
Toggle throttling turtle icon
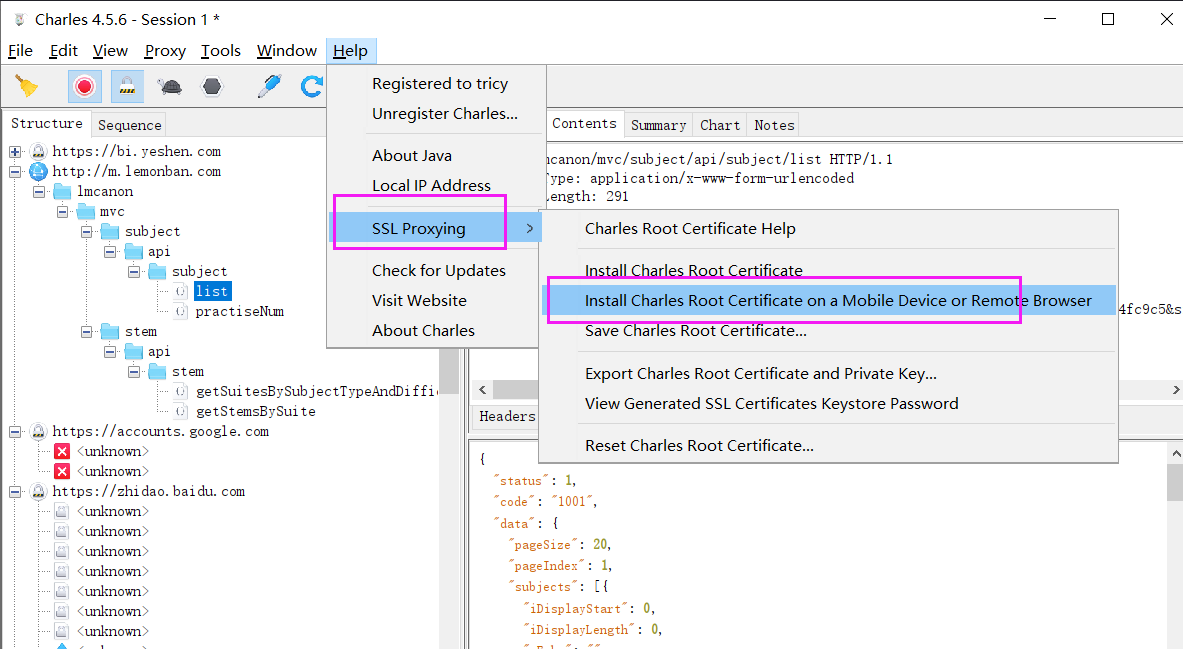169,87
